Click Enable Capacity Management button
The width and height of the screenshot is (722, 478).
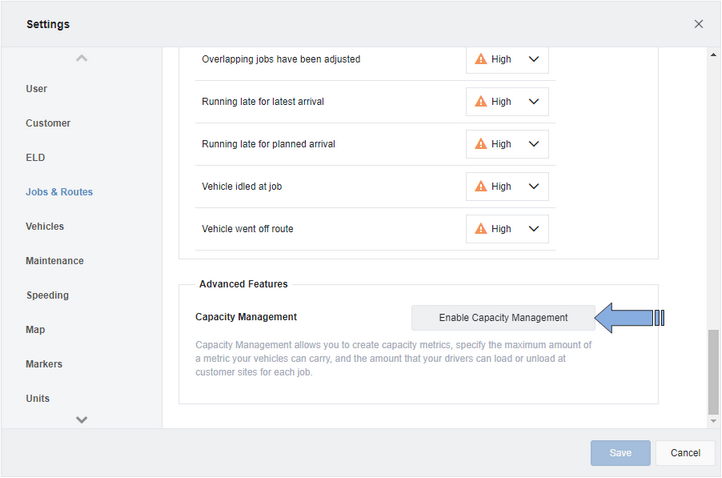point(503,318)
